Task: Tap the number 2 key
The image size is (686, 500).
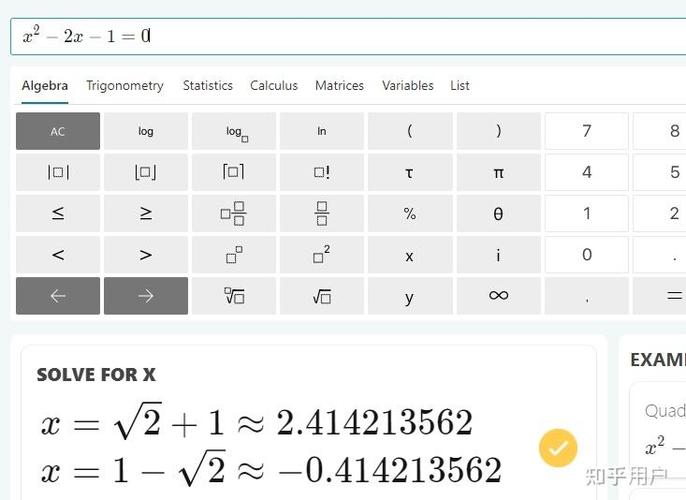Action: (x=660, y=213)
